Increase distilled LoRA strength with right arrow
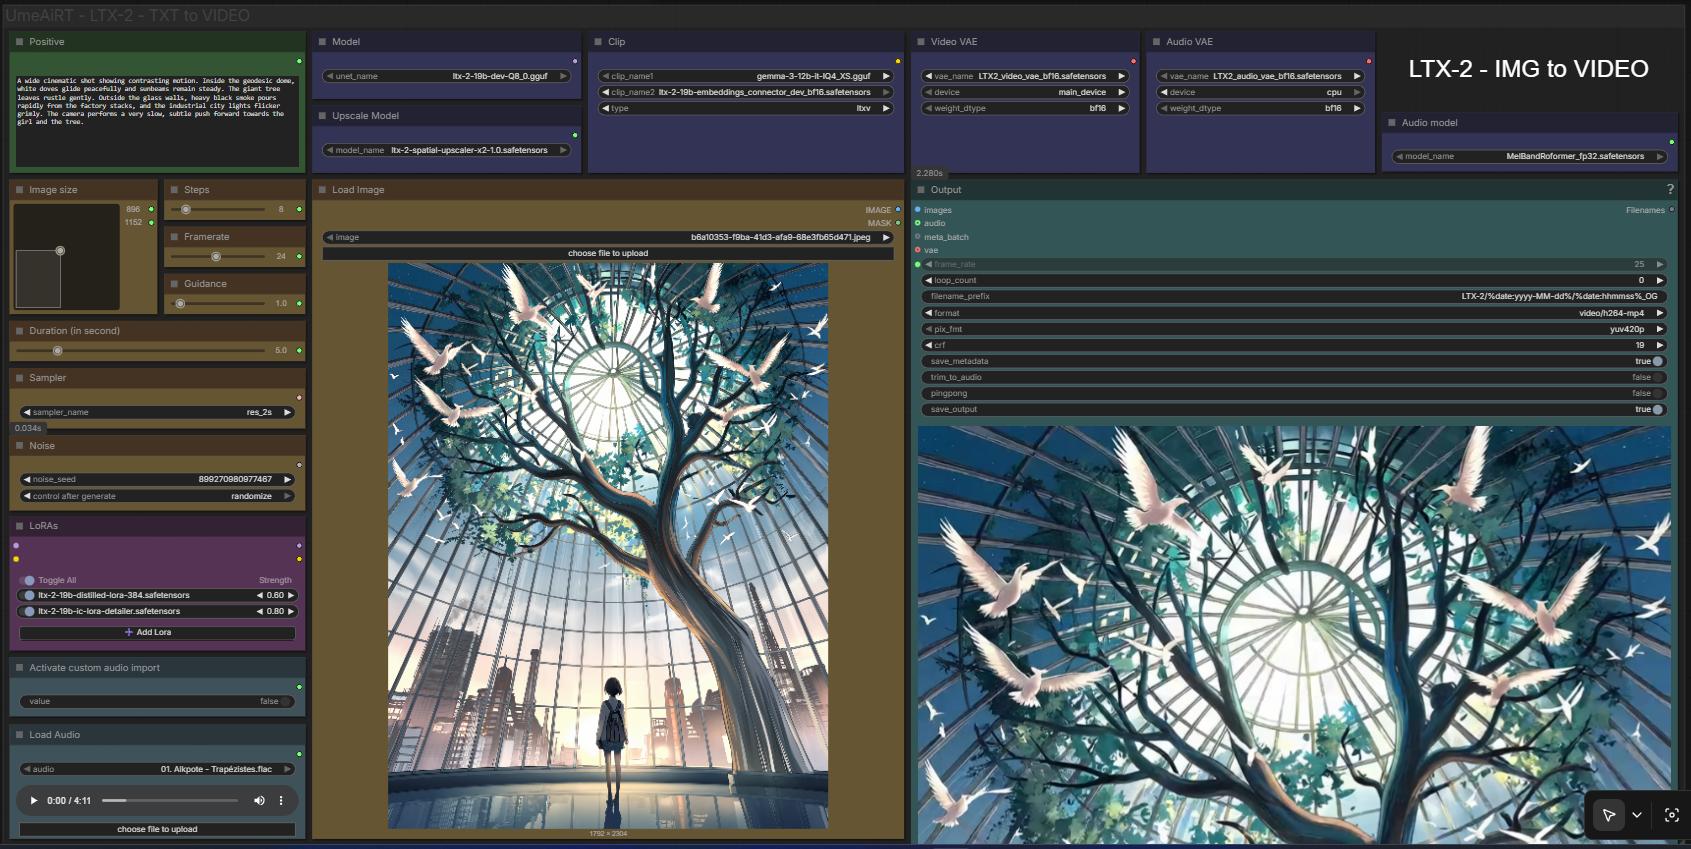This screenshot has width=1691, height=849. click(x=291, y=595)
